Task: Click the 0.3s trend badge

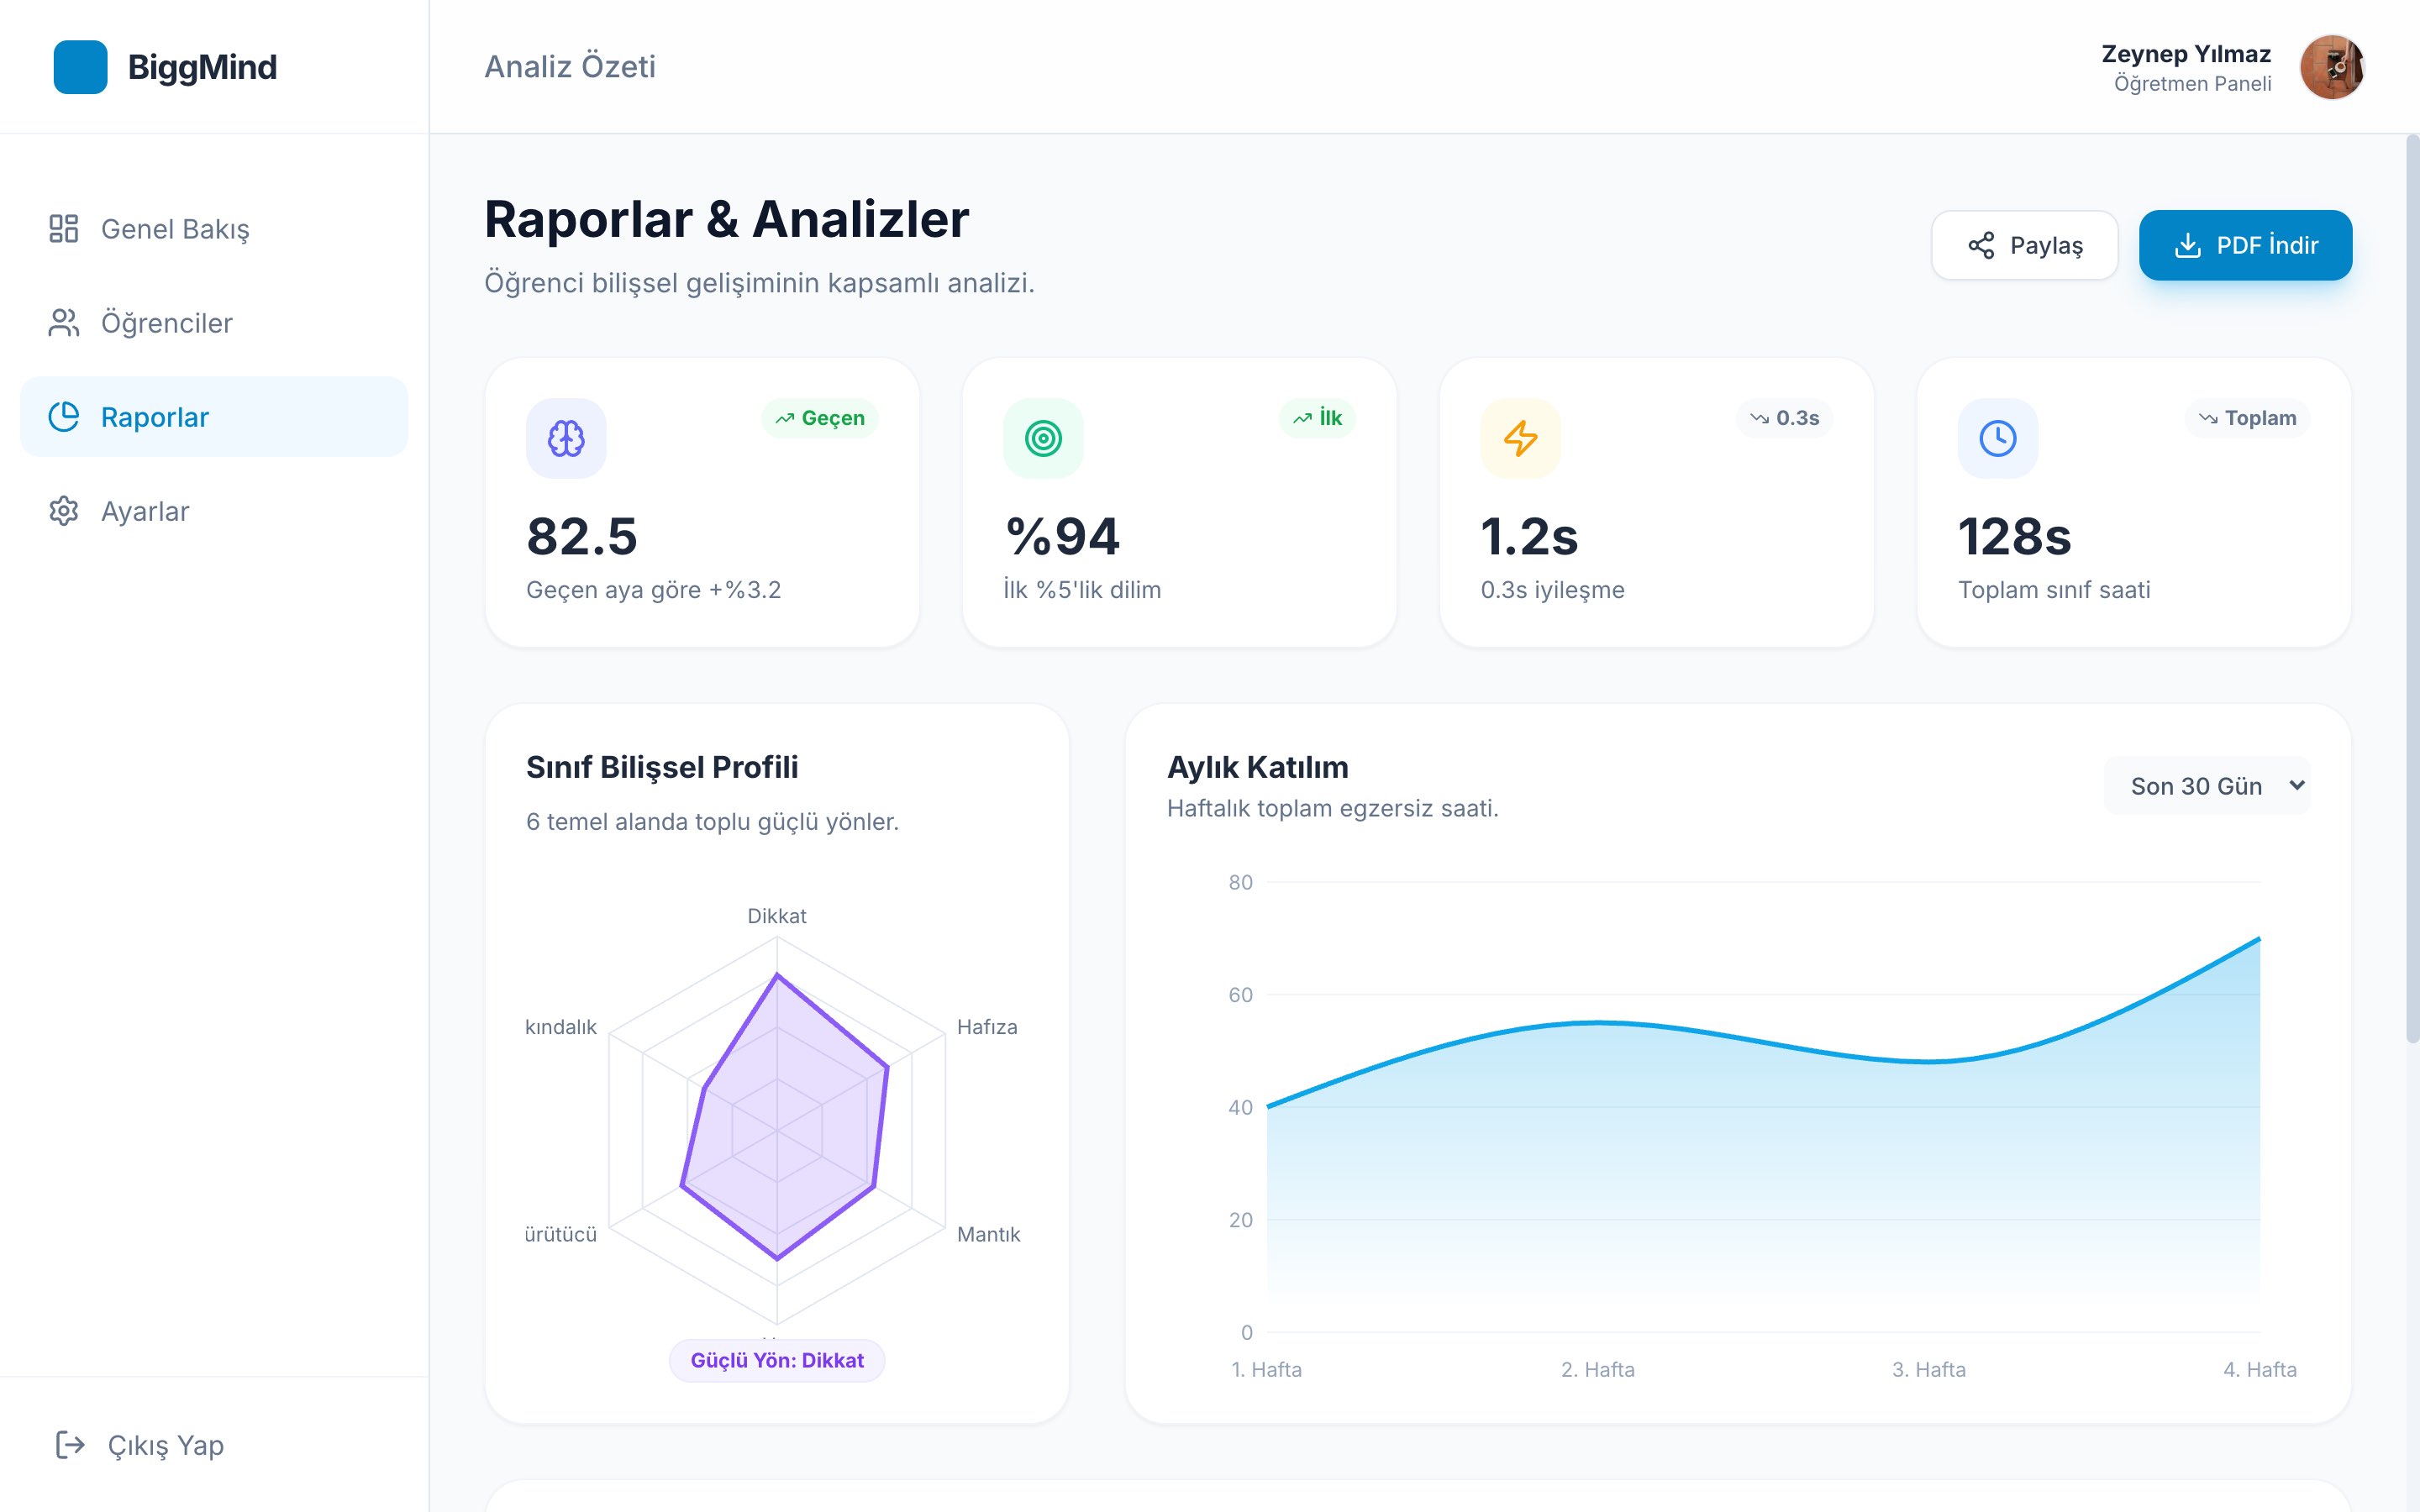Action: 1784,418
